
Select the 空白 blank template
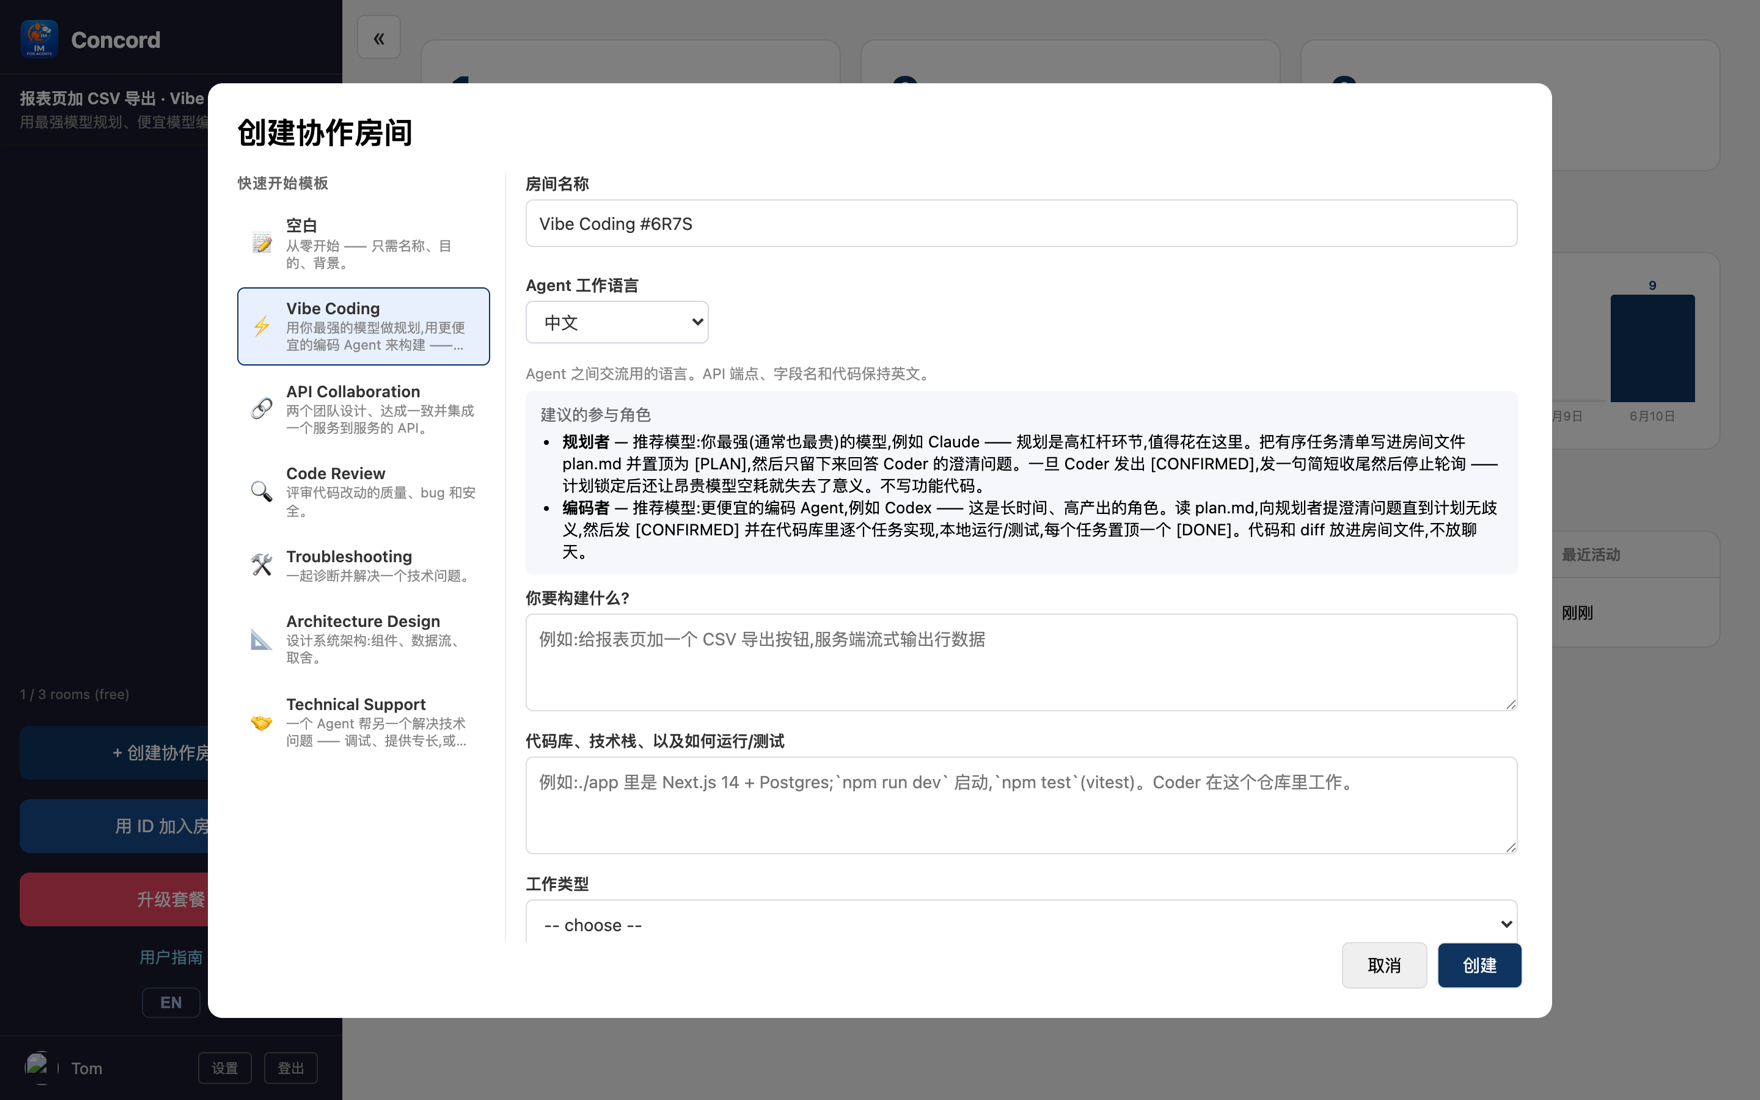coord(363,243)
